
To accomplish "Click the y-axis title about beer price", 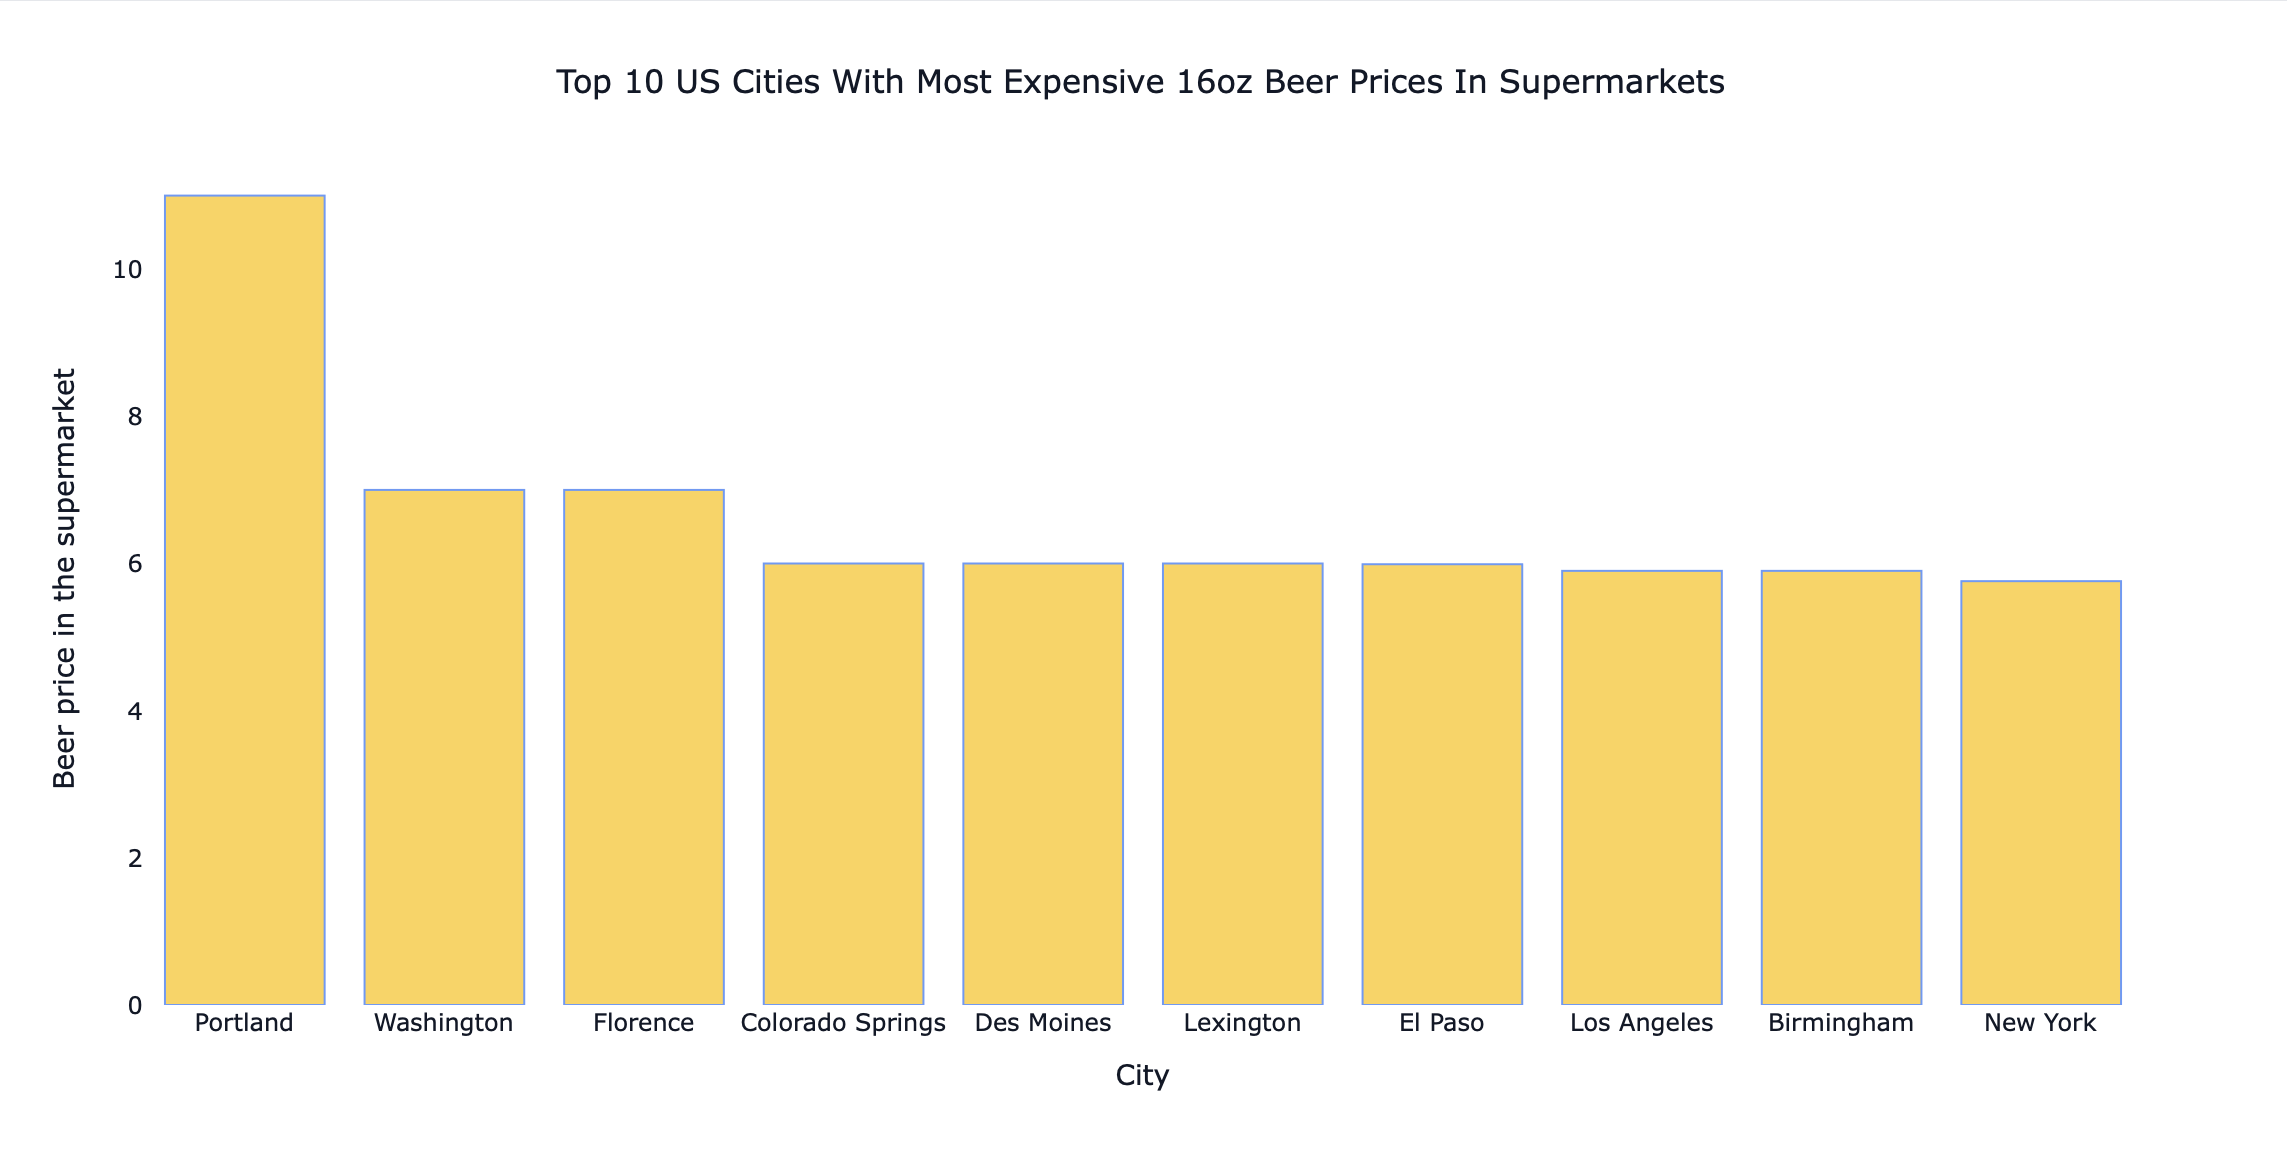I will coord(64,578).
